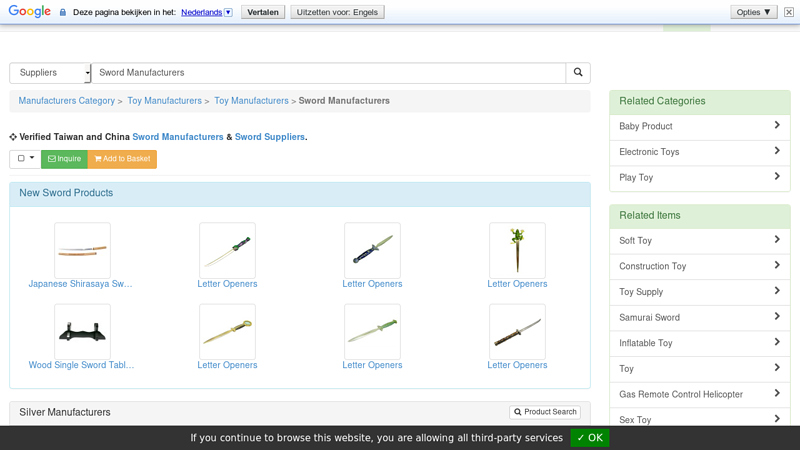Click the Product Search button
The width and height of the screenshot is (800, 450).
545,412
